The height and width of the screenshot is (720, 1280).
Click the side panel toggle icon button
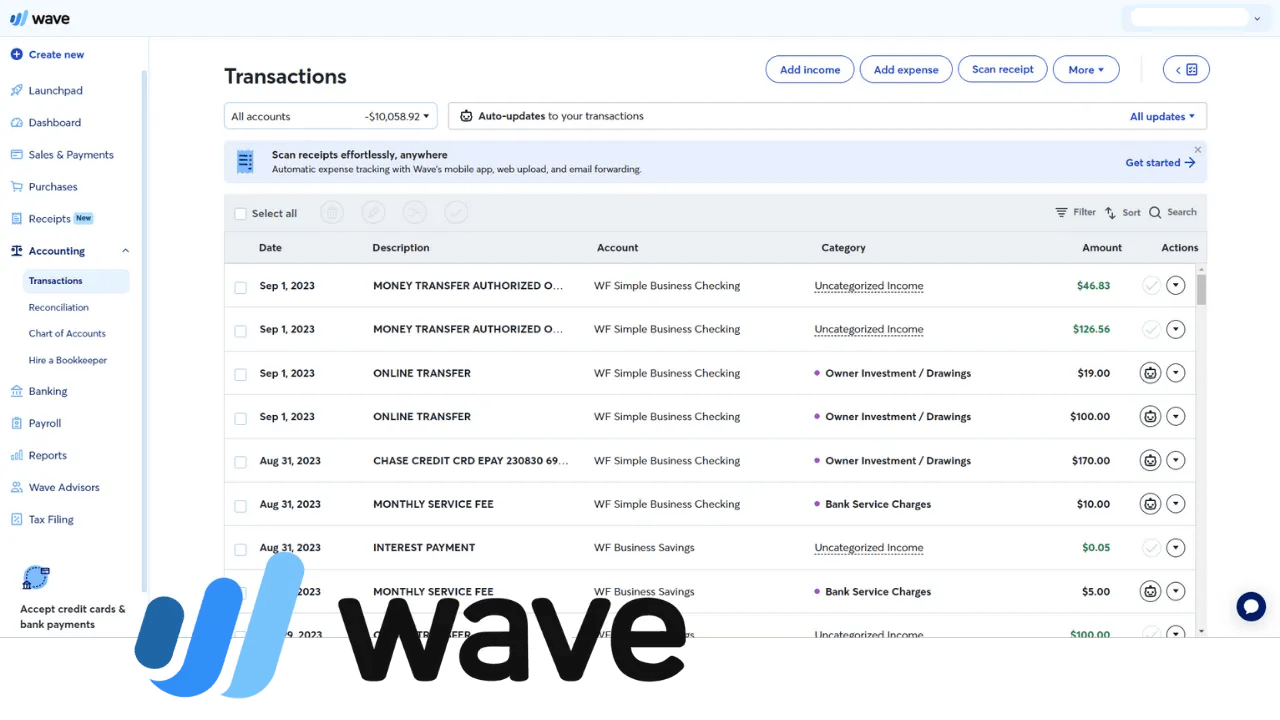pyautogui.click(x=1186, y=69)
